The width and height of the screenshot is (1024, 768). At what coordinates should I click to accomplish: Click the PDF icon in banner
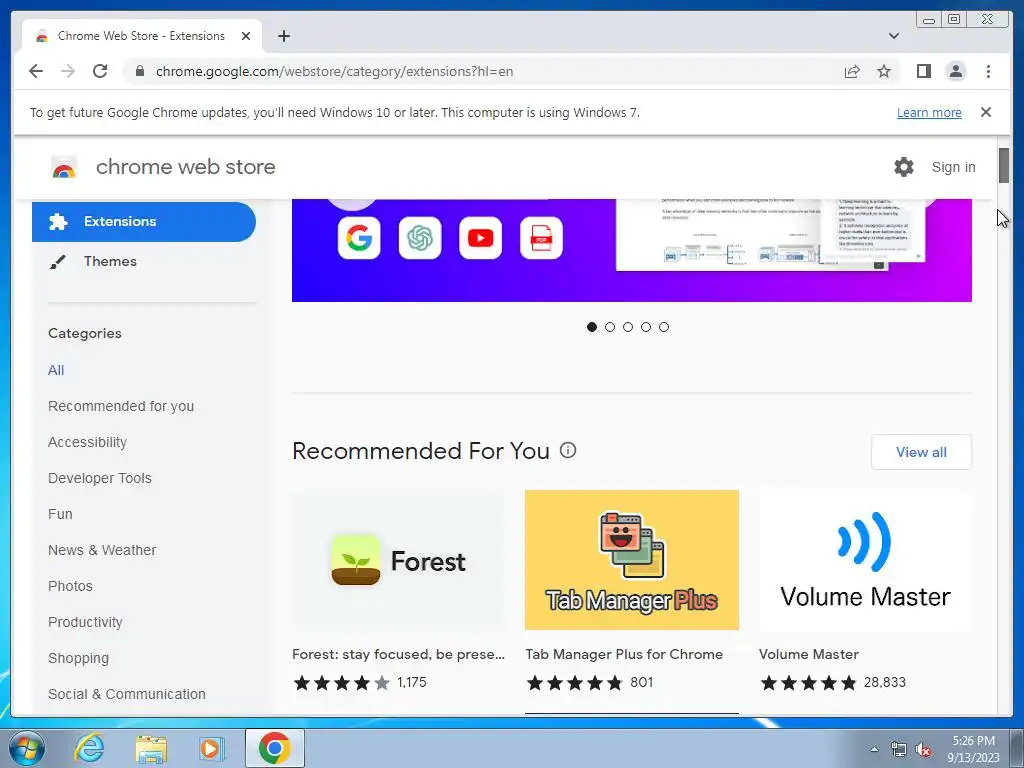[x=541, y=238]
